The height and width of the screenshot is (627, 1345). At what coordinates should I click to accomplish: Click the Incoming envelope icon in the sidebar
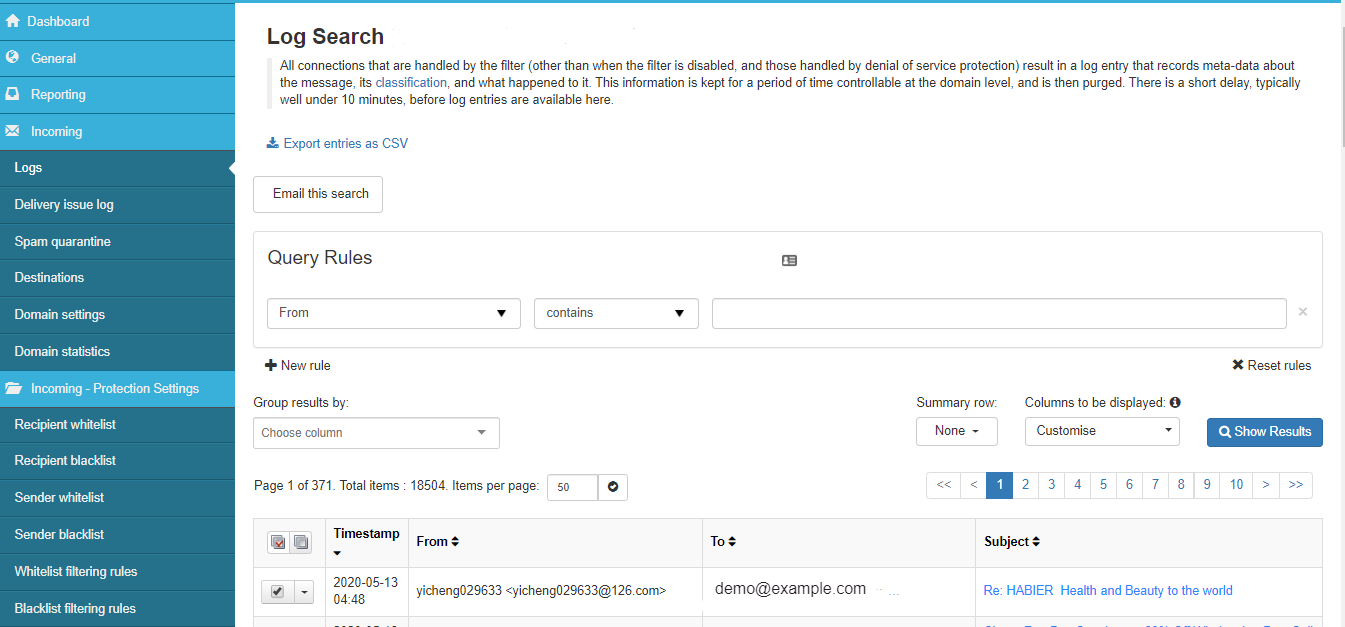(14, 131)
